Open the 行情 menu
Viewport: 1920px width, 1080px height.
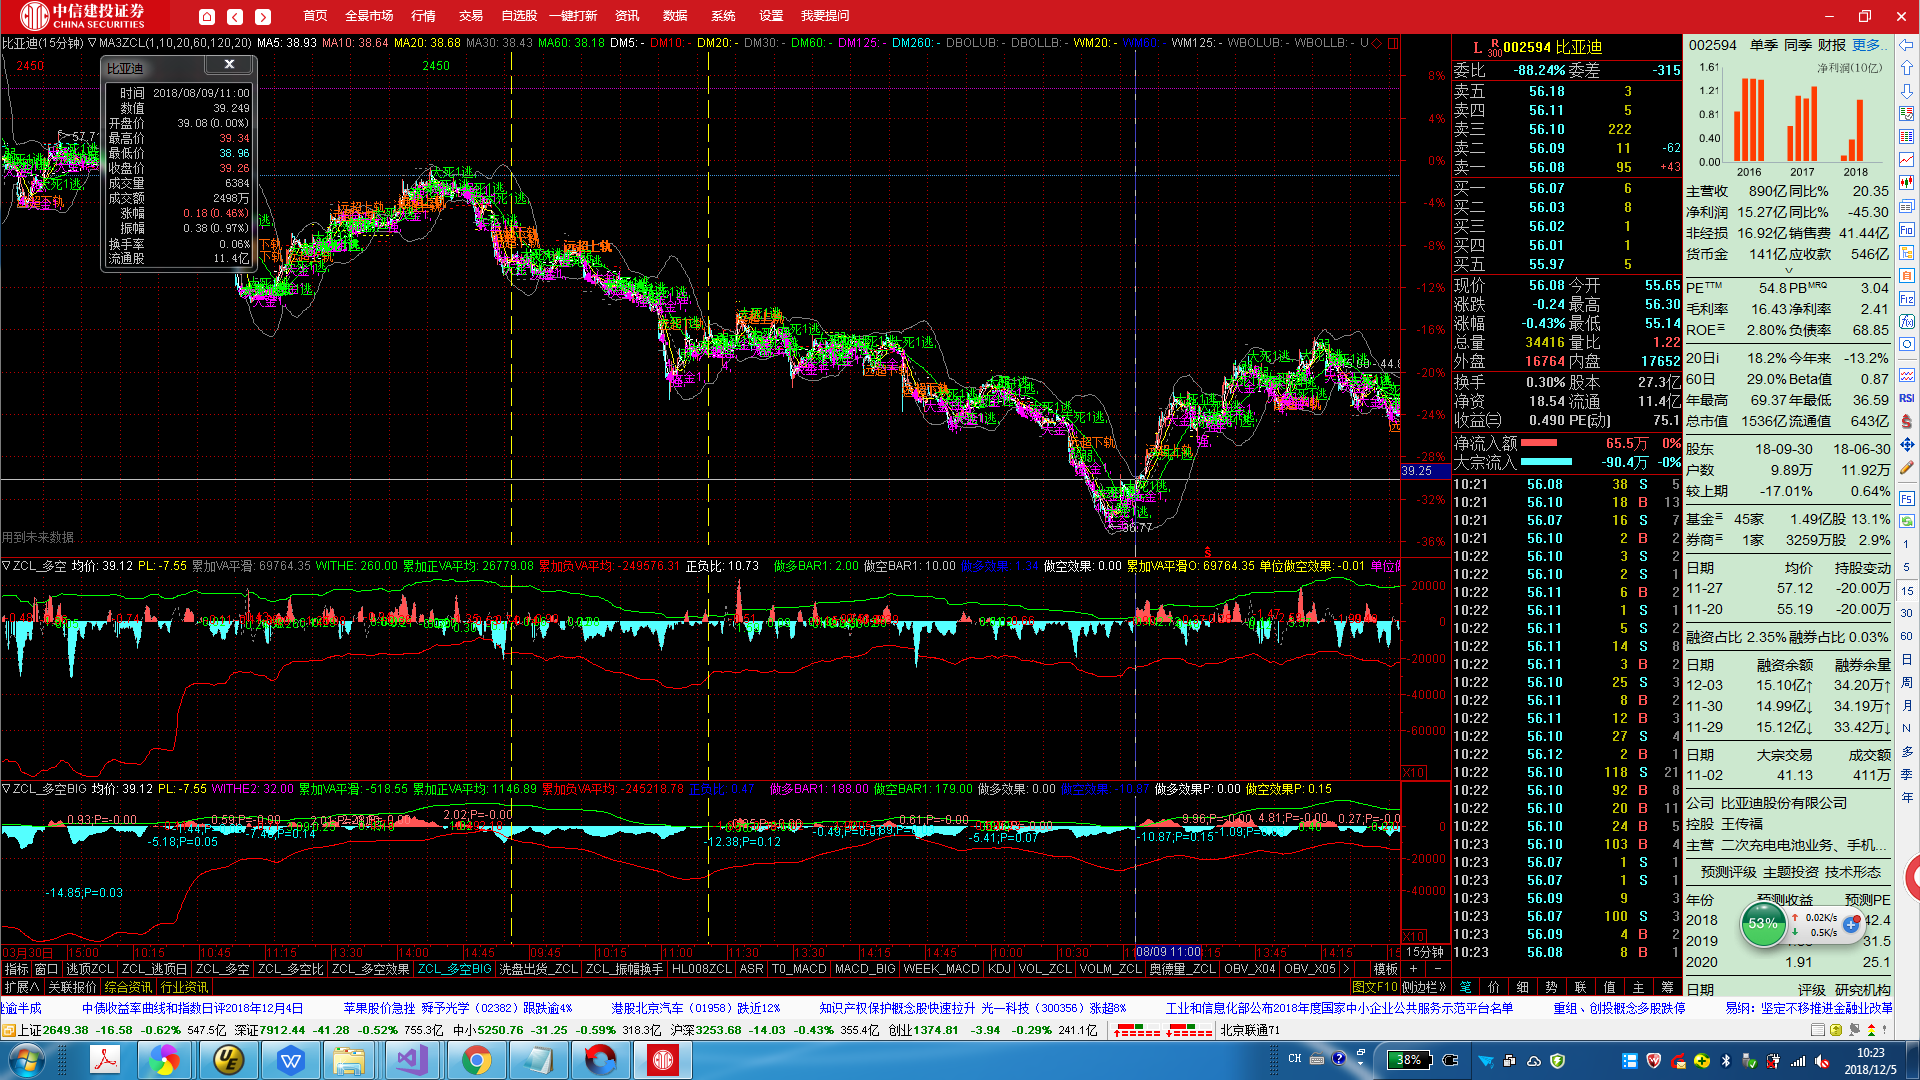[x=424, y=16]
